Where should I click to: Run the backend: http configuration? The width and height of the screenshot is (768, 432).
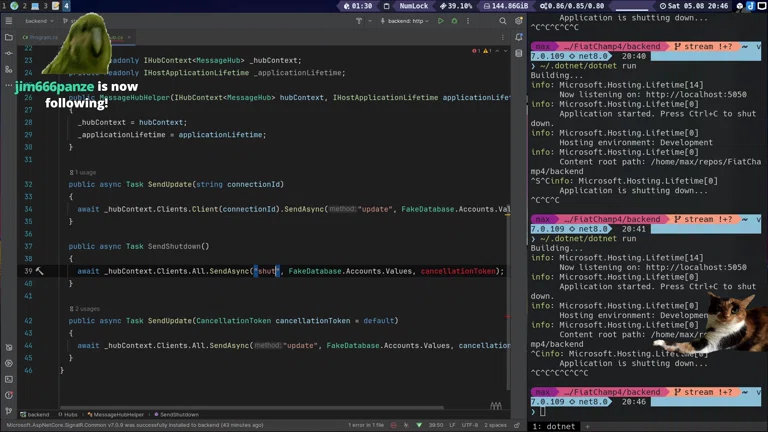(440, 20)
